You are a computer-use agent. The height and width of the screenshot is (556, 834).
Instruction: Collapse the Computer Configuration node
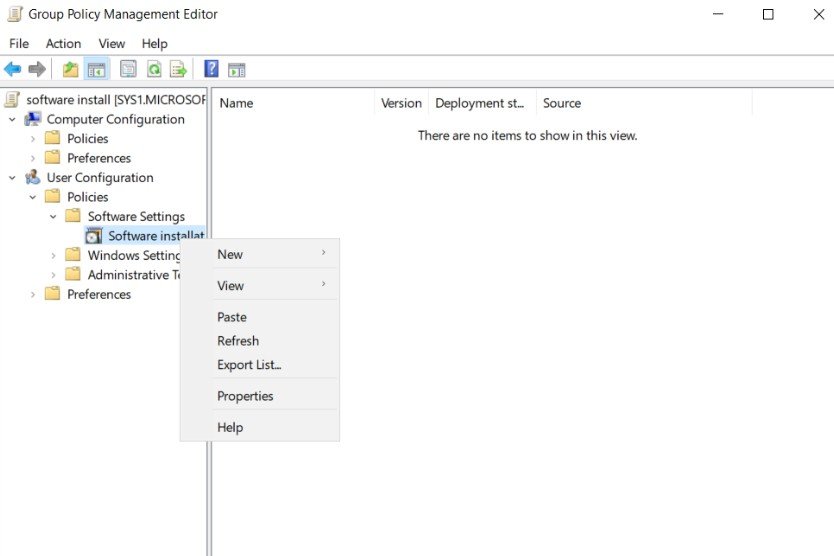(x=12, y=119)
